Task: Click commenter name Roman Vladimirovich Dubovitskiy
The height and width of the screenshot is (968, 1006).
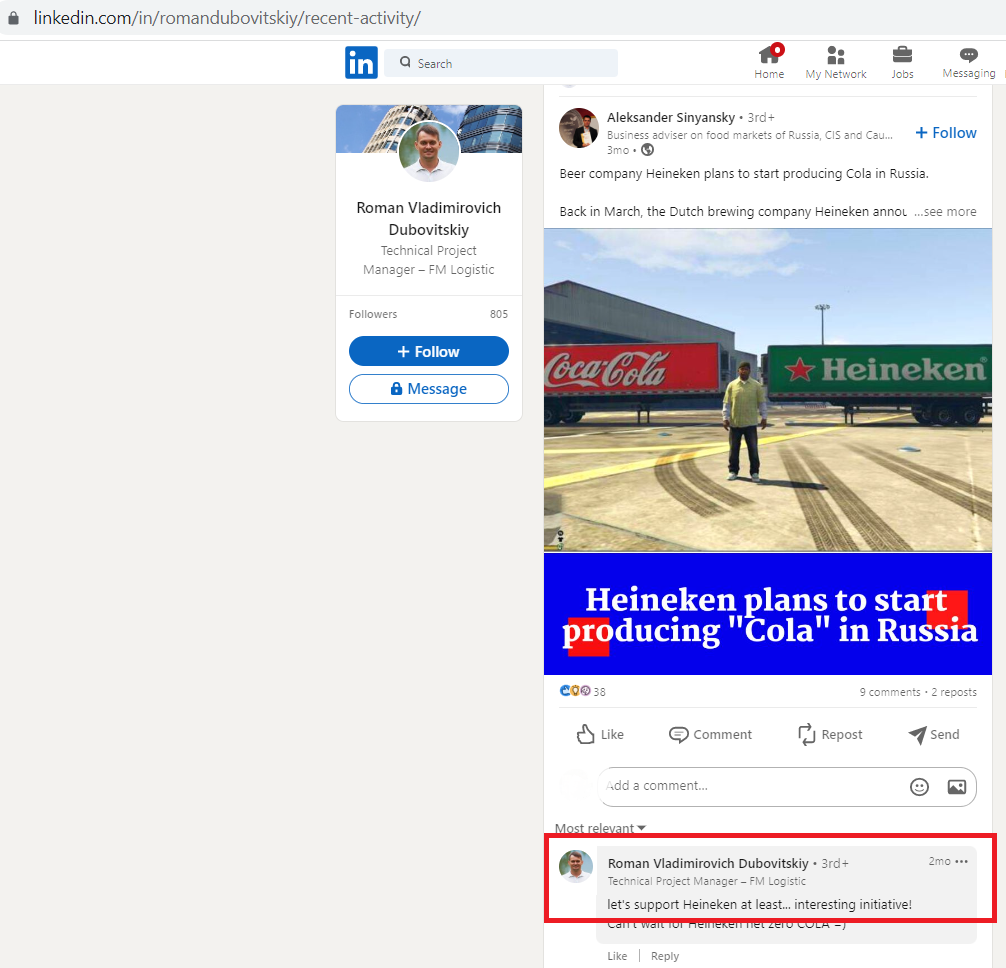Action: point(708,863)
